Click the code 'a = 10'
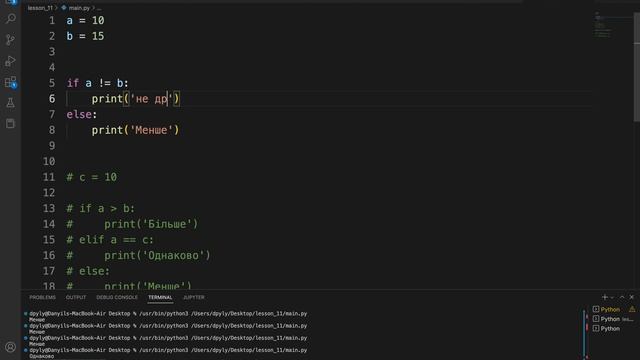 click(85, 20)
